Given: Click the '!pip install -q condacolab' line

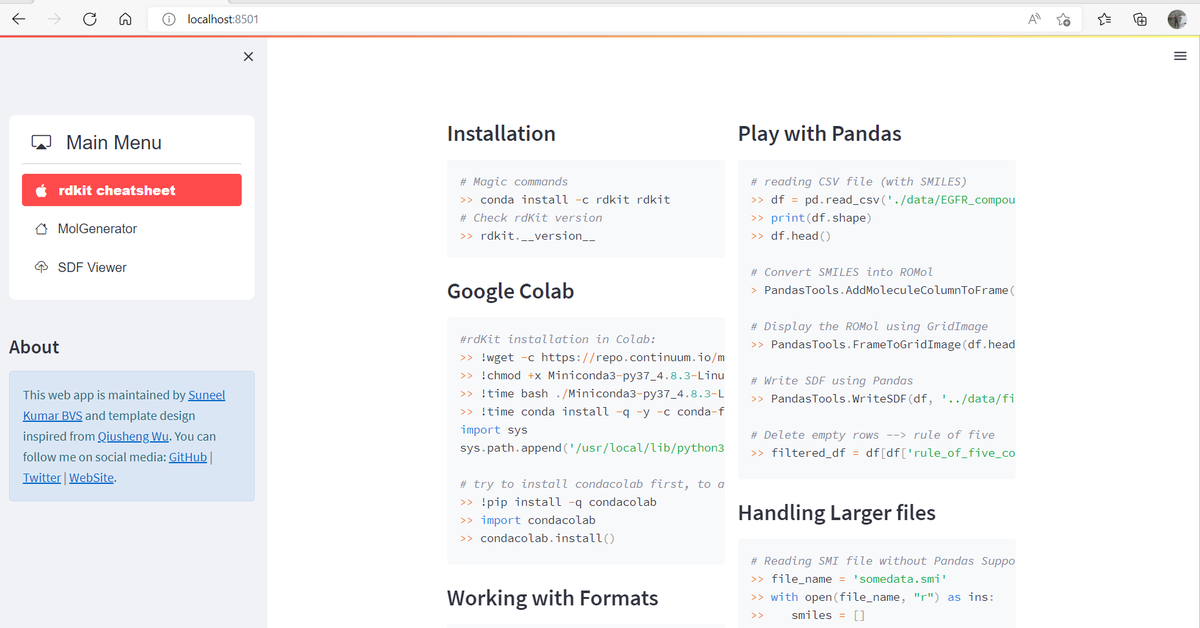Looking at the screenshot, I should (558, 502).
